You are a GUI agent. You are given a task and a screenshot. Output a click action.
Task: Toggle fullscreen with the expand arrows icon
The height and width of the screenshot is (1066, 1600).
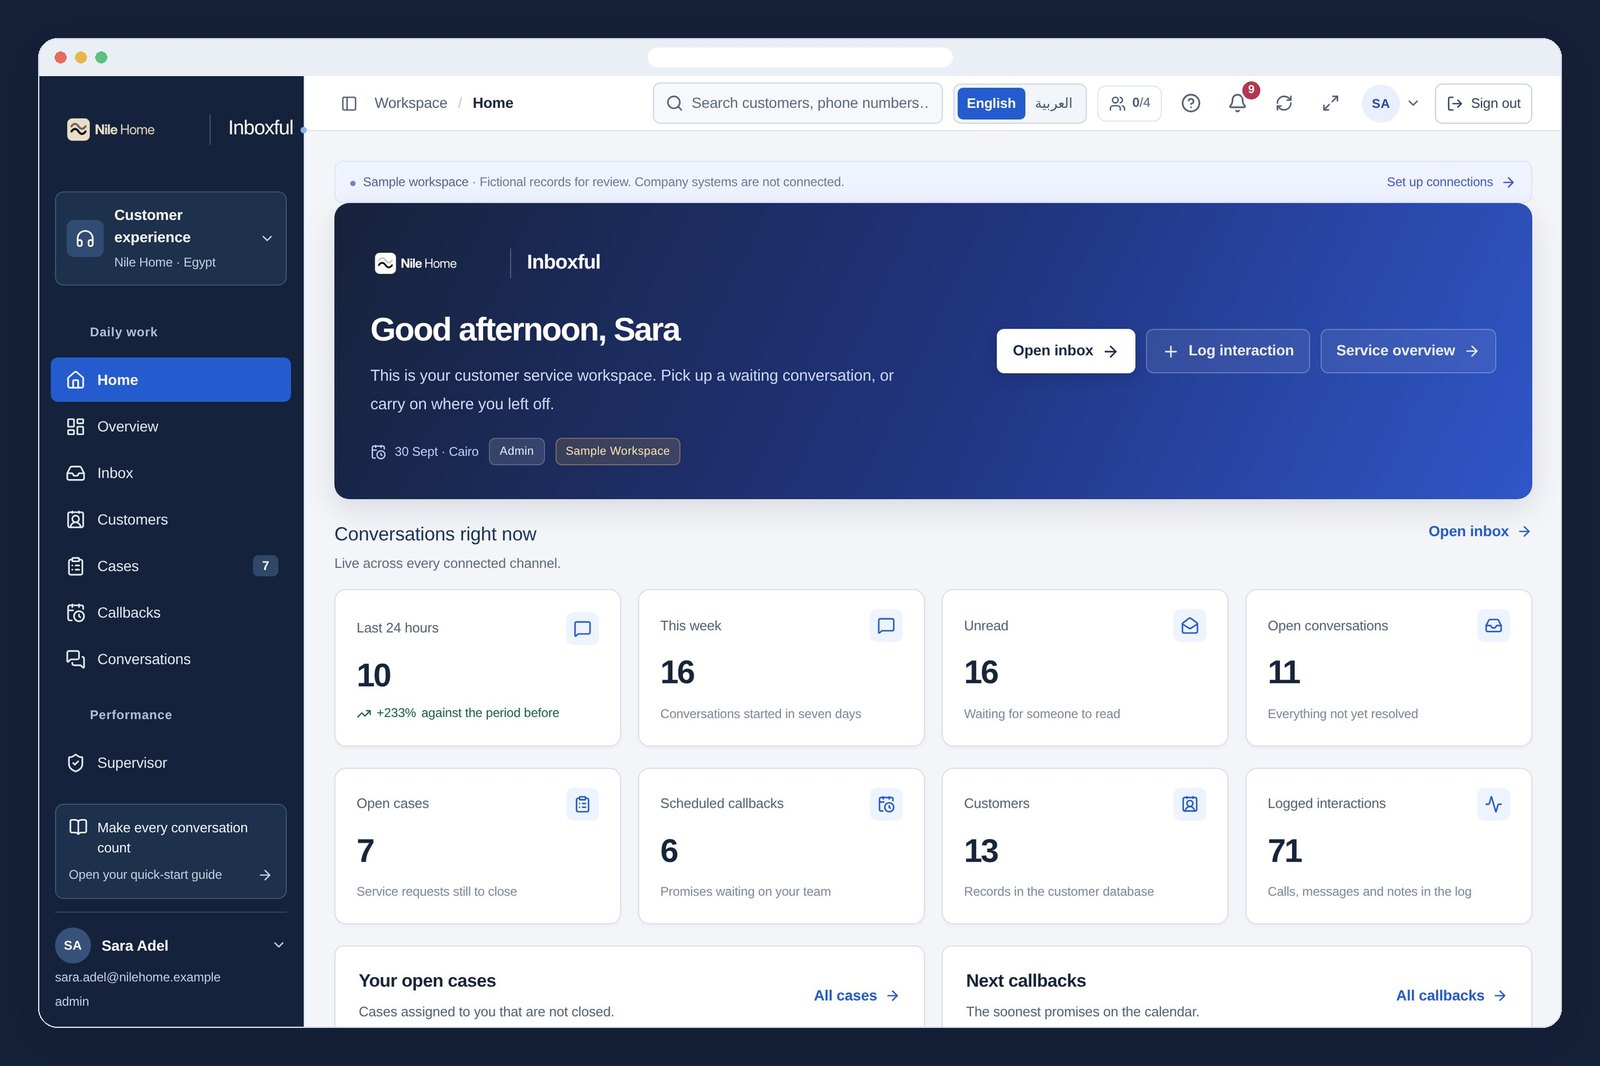(x=1330, y=103)
